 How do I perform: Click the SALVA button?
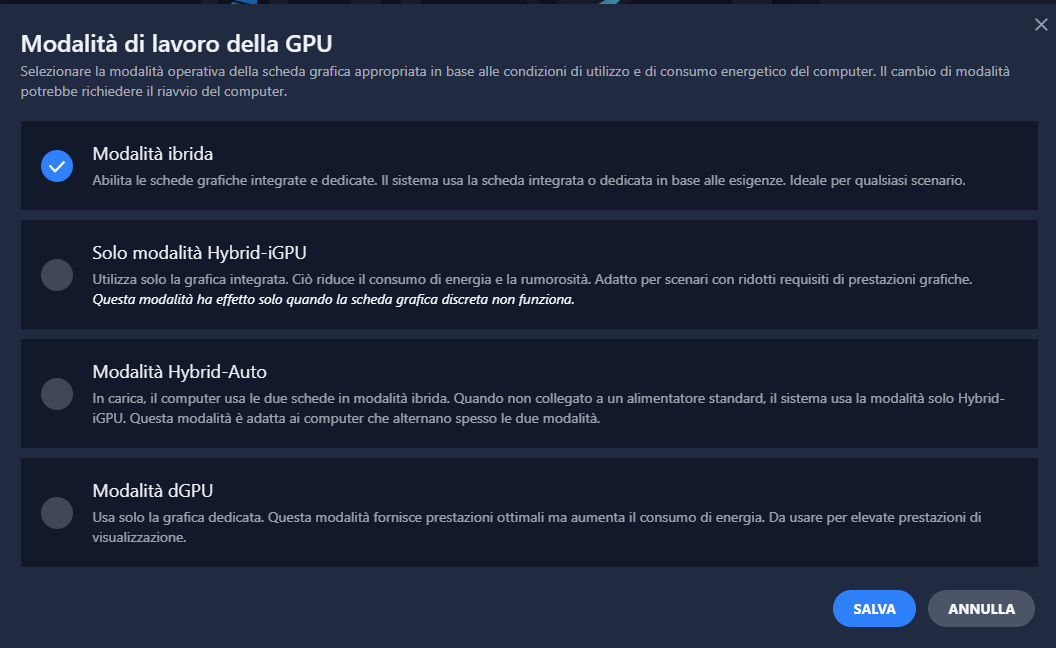coord(873,608)
